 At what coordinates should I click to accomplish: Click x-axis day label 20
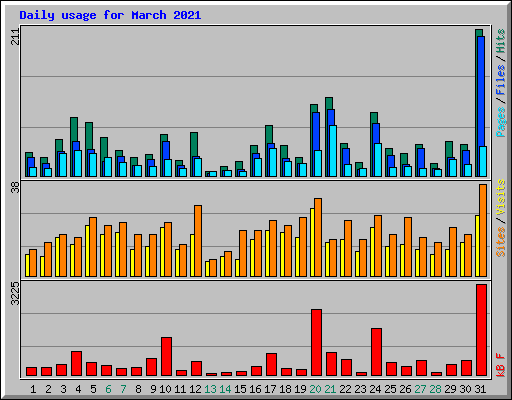tap(315, 389)
